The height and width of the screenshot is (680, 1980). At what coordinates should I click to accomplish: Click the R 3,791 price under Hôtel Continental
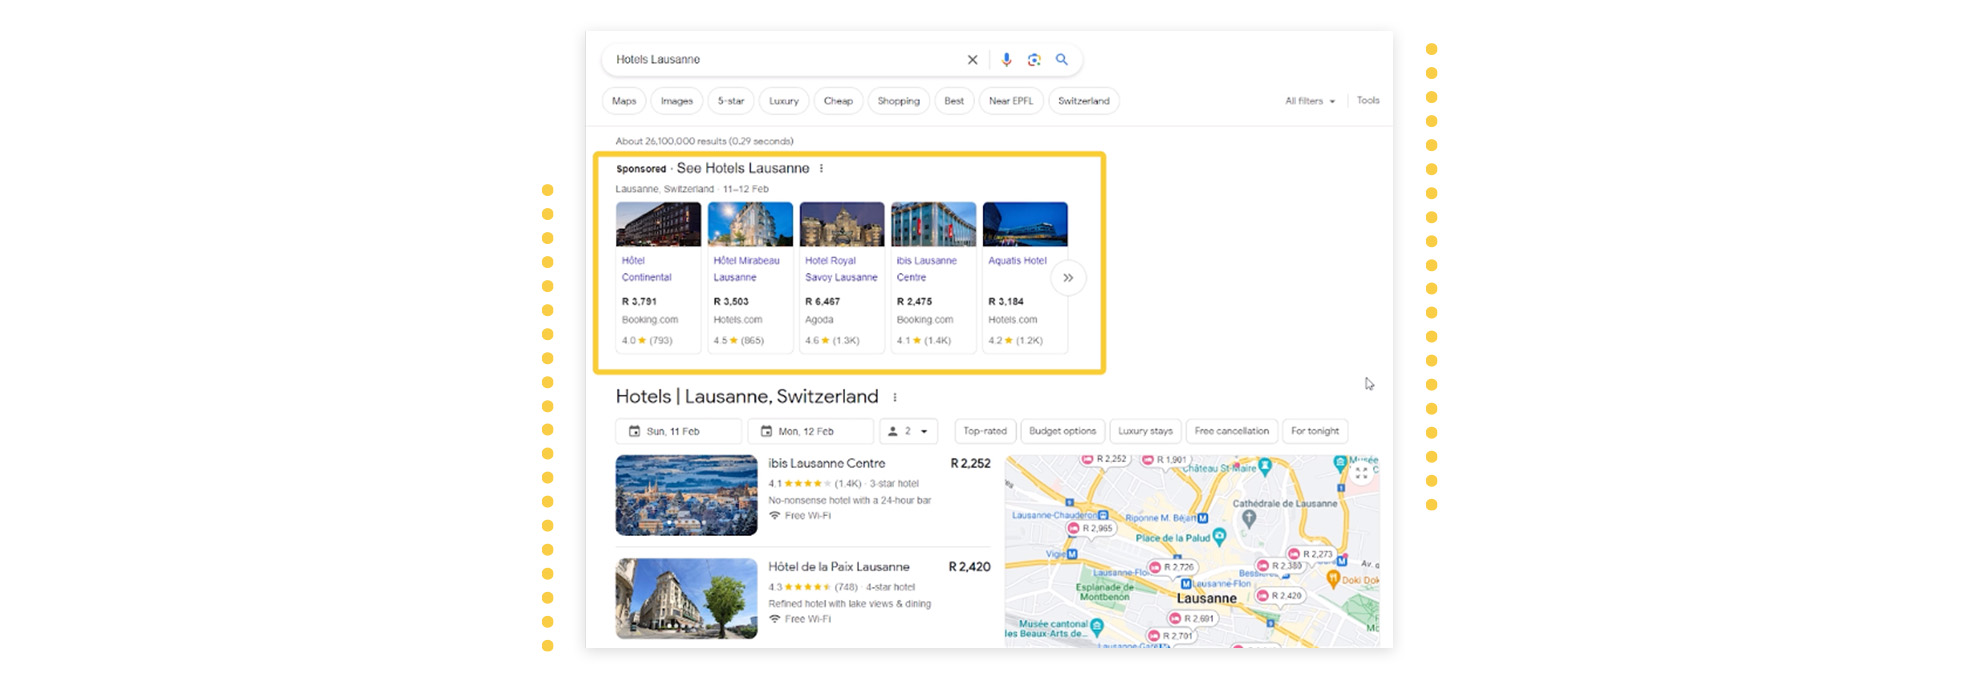pos(639,301)
